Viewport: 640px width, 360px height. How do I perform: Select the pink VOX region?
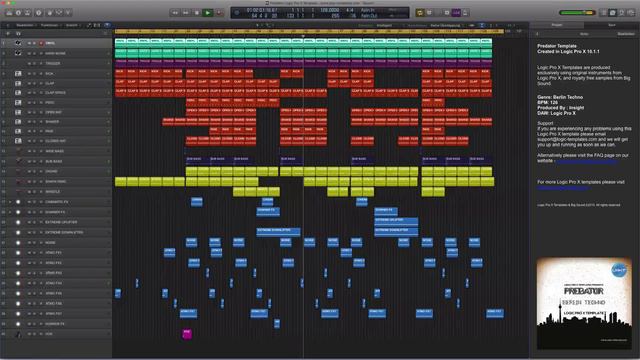[x=187, y=334]
